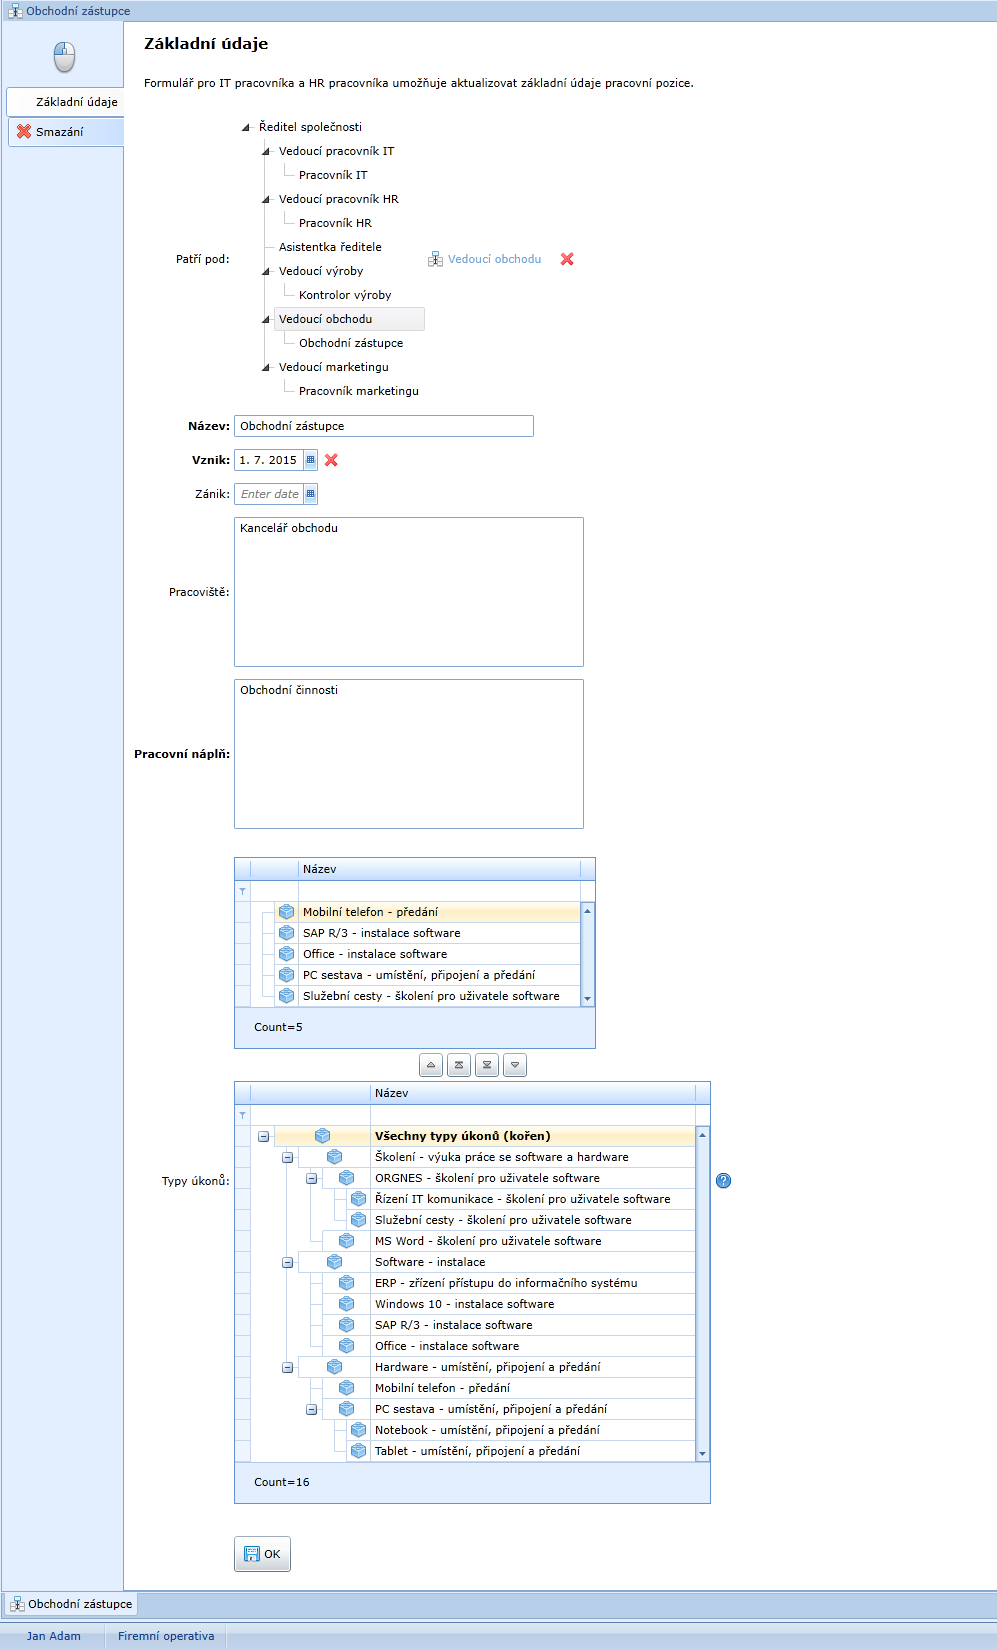The width and height of the screenshot is (997, 1649).
Task: Click the red X next to Vedoucí obchodu
Action: tap(567, 259)
